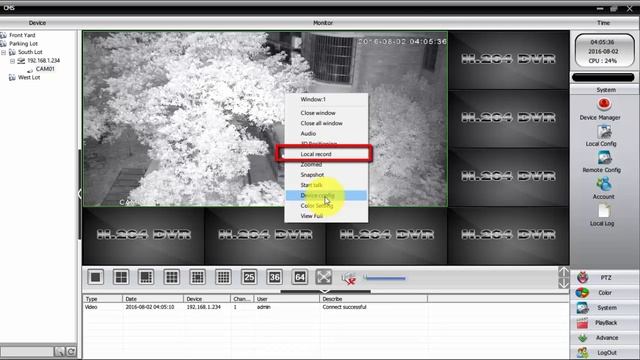Open the System panel

[605, 308]
